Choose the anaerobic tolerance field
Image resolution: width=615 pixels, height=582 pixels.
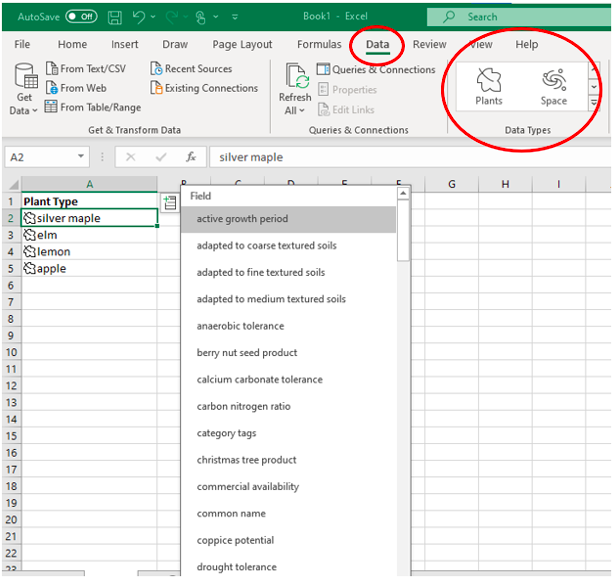click(288, 326)
